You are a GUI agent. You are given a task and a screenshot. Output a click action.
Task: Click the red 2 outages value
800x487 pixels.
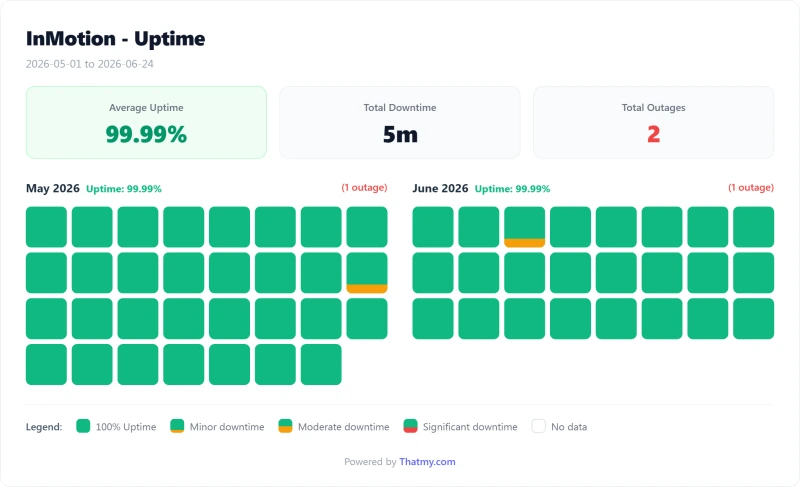pyautogui.click(x=654, y=135)
